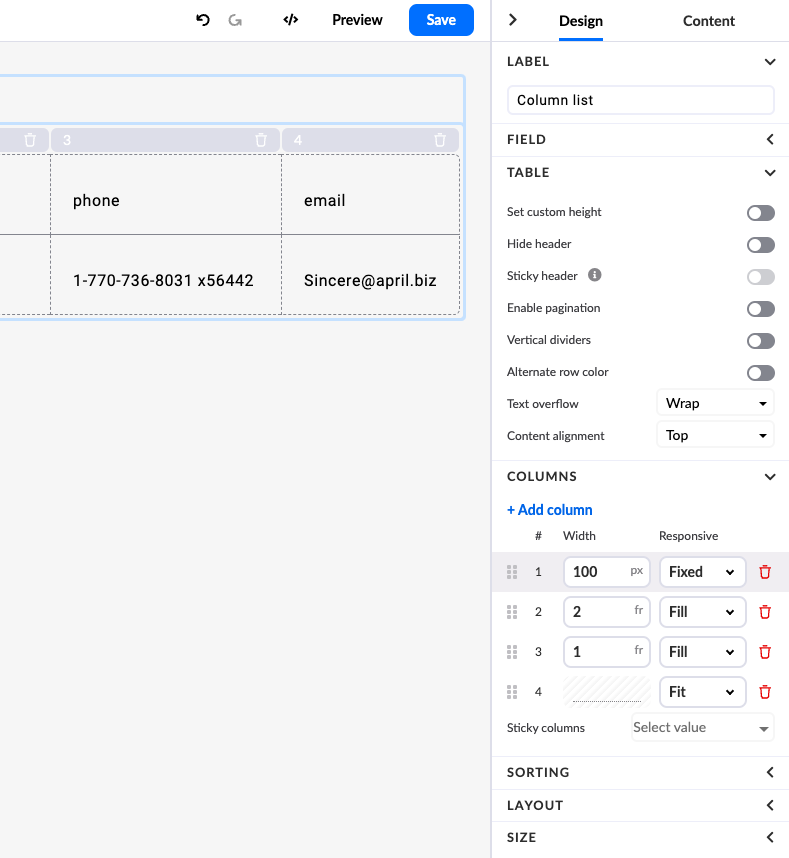Click the phone number 1-770-736-8031 cell
The height and width of the screenshot is (858, 789).
coord(166,275)
